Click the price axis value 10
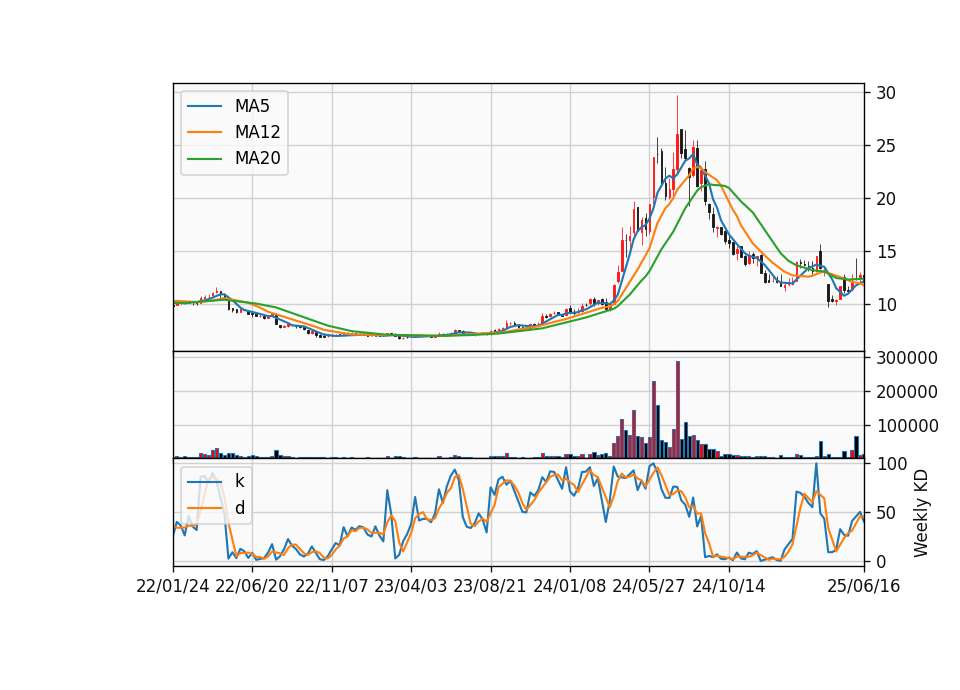 (886, 305)
